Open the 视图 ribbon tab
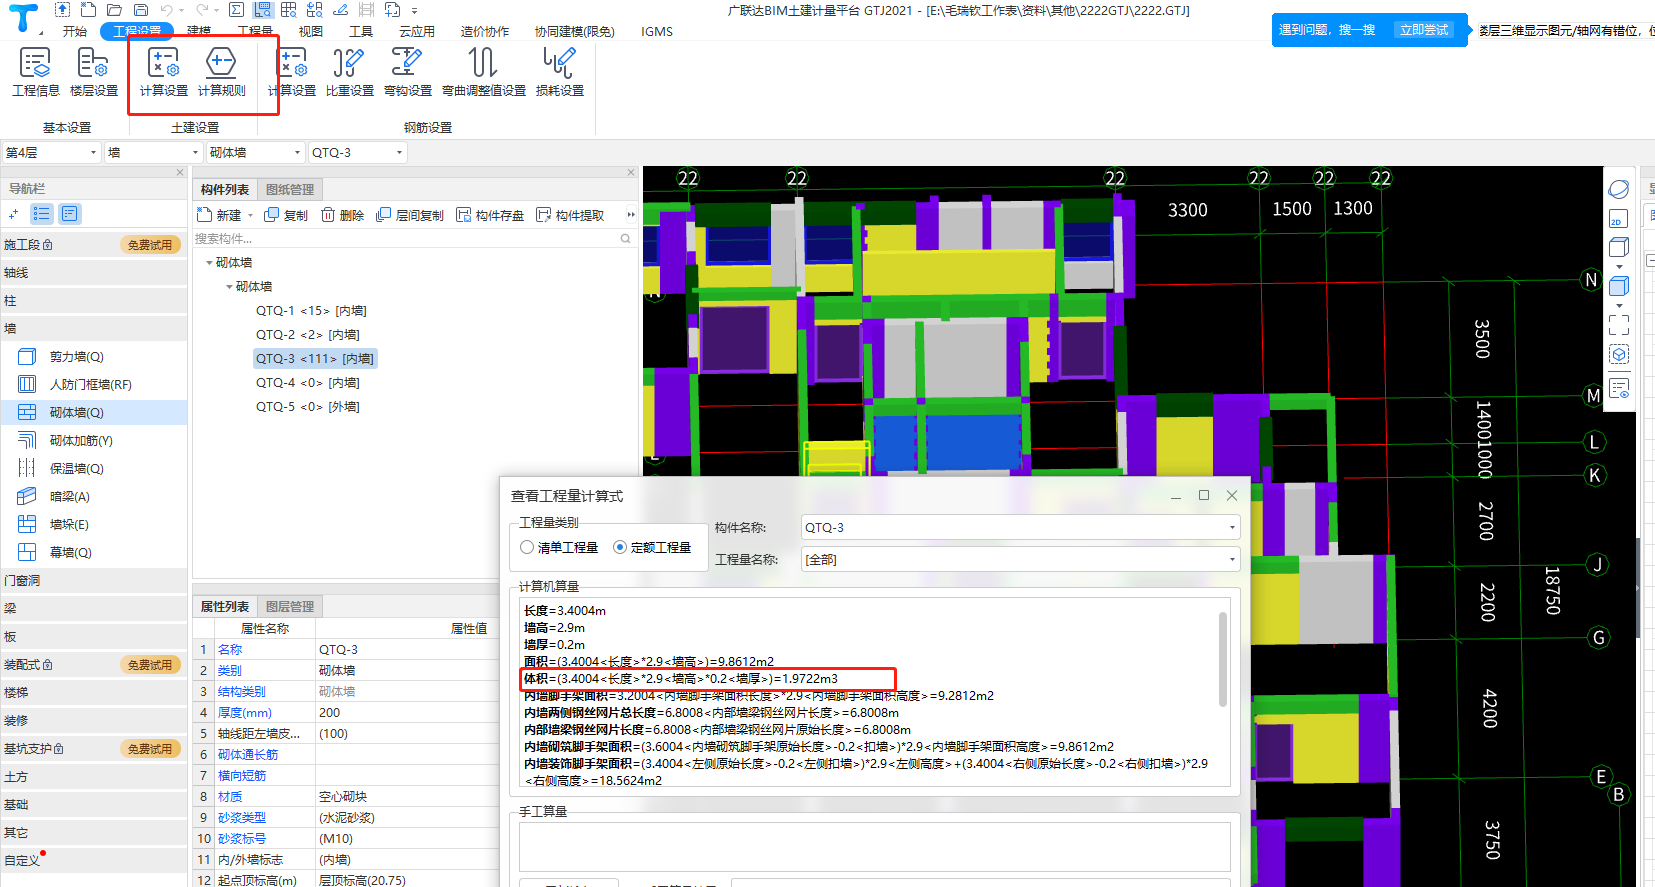The image size is (1655, 887). (311, 31)
